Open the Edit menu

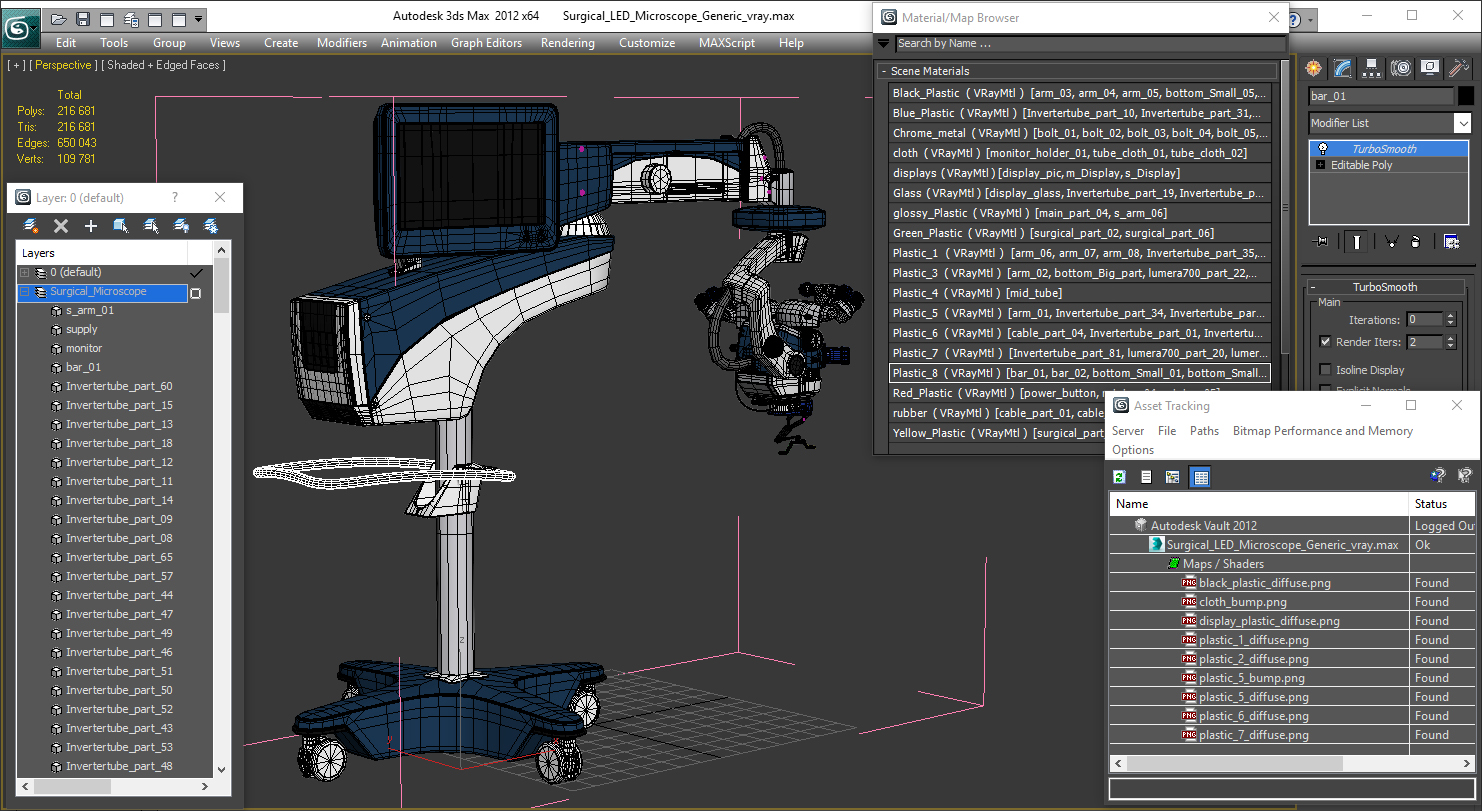pos(66,43)
